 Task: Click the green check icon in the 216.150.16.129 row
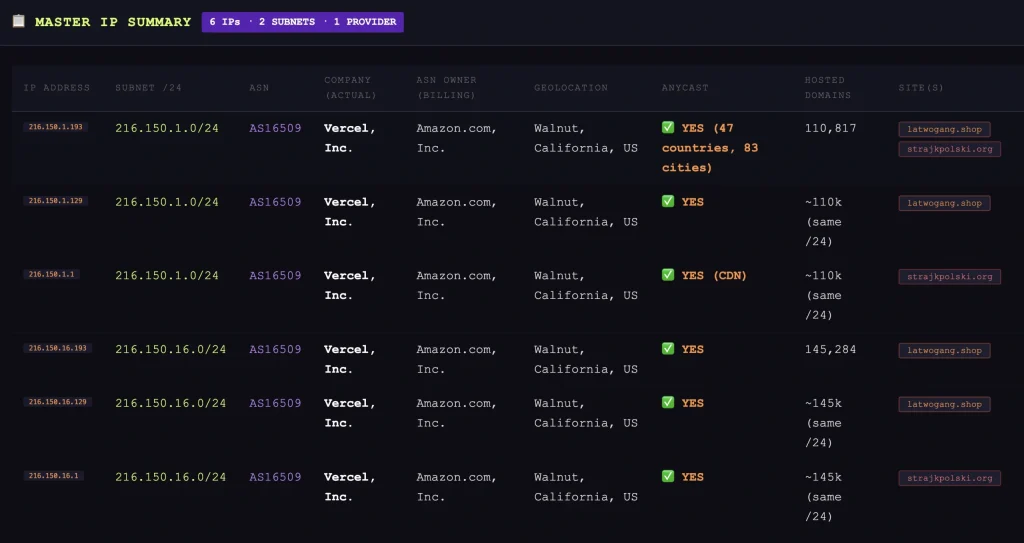(667, 403)
